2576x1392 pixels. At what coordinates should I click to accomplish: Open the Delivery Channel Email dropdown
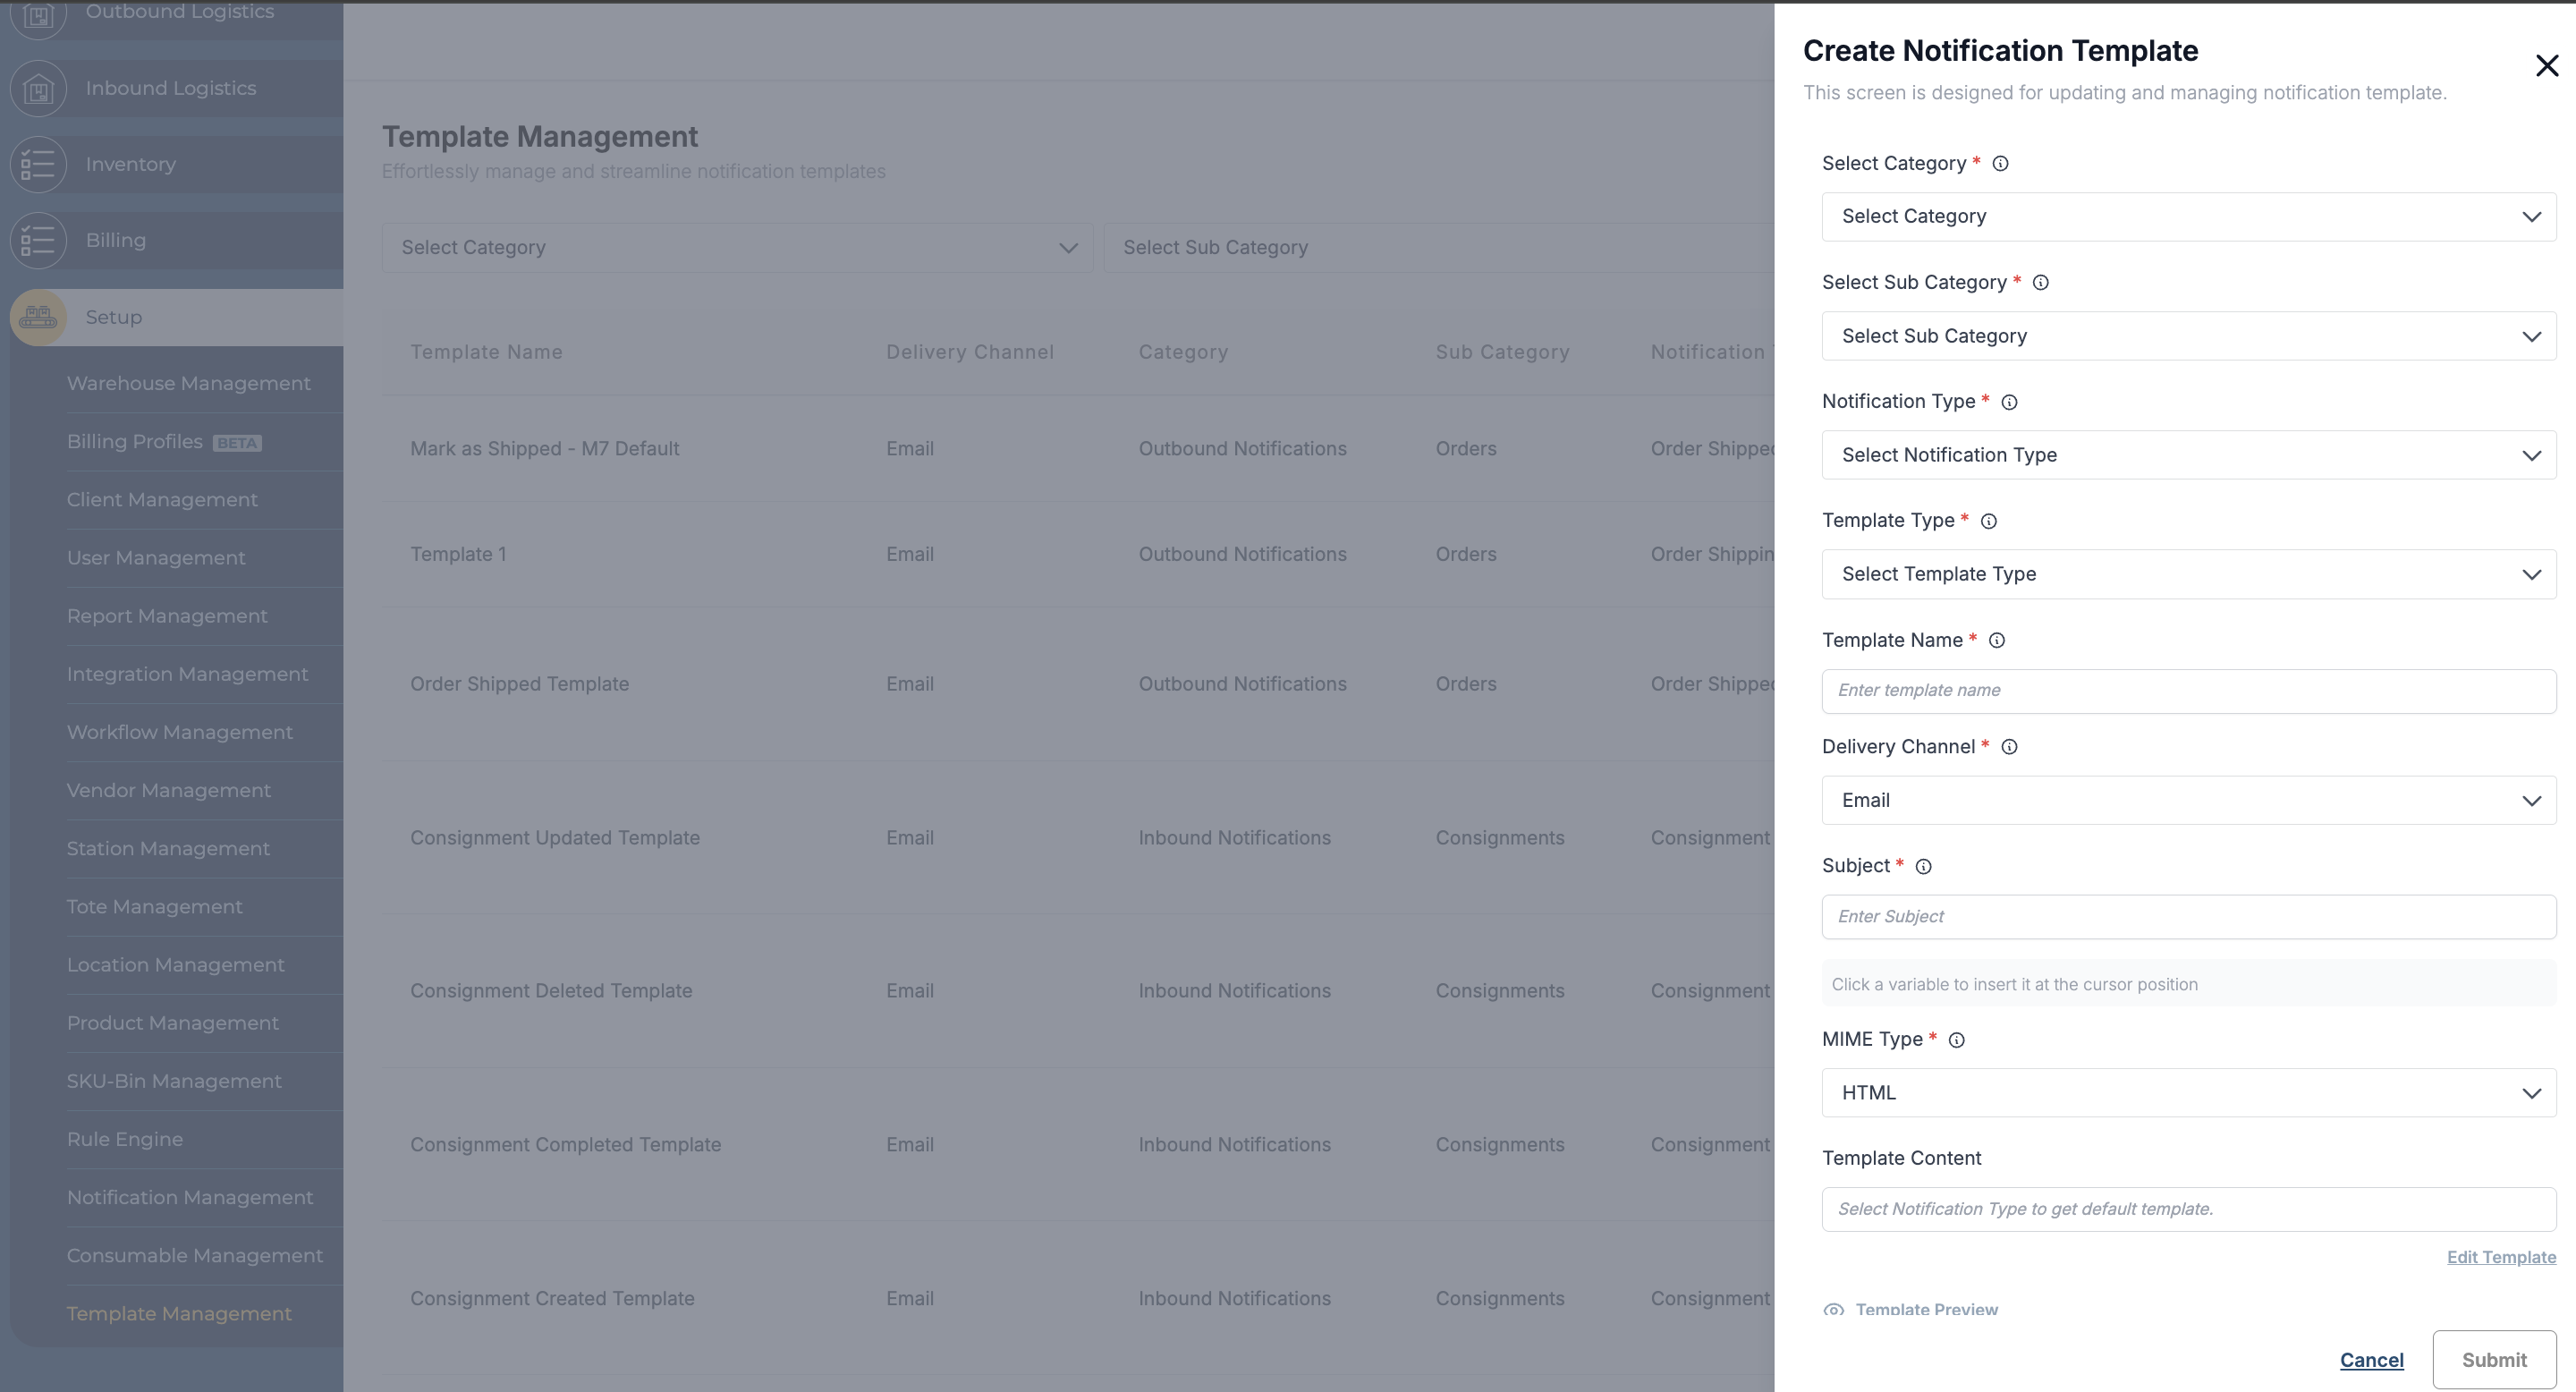coord(2188,800)
